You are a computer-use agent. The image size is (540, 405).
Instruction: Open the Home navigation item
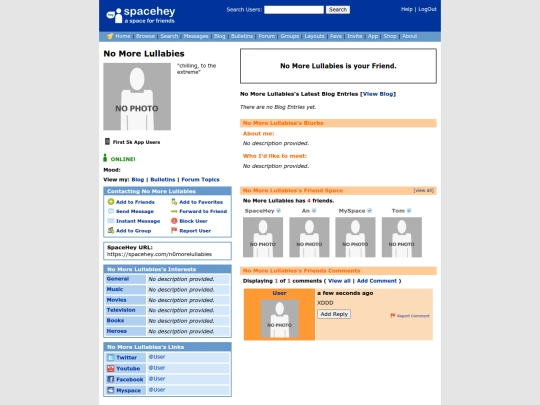[123, 36]
